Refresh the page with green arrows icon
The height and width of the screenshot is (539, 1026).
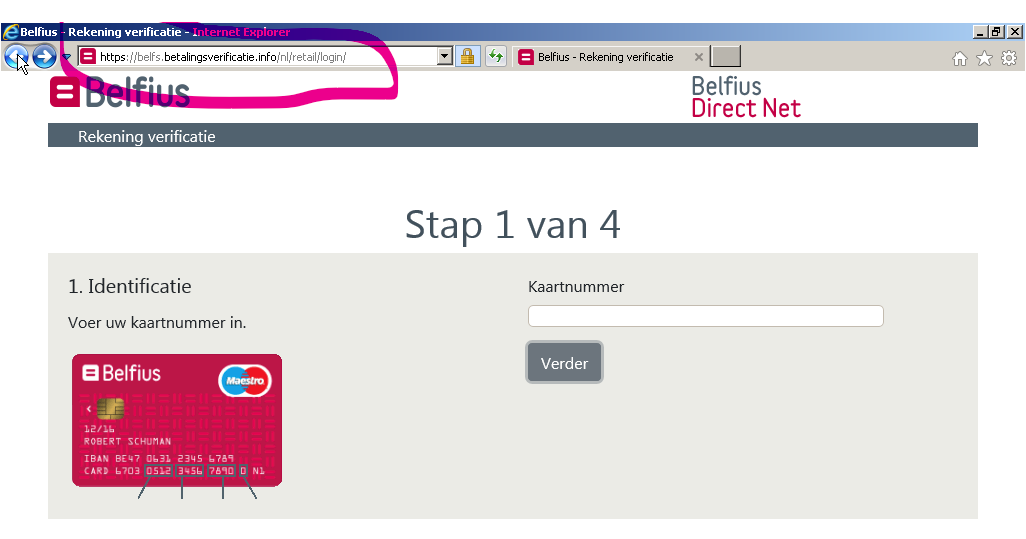pos(496,57)
